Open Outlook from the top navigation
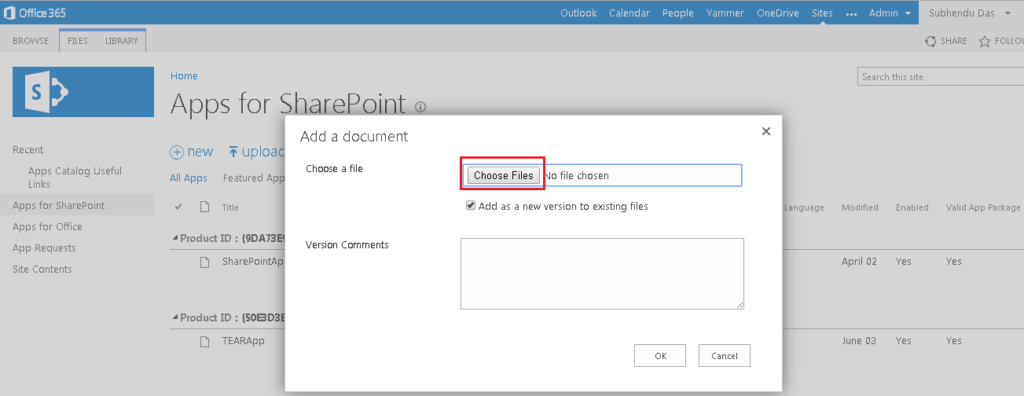Viewport: 1024px width, 396px height. [579, 12]
